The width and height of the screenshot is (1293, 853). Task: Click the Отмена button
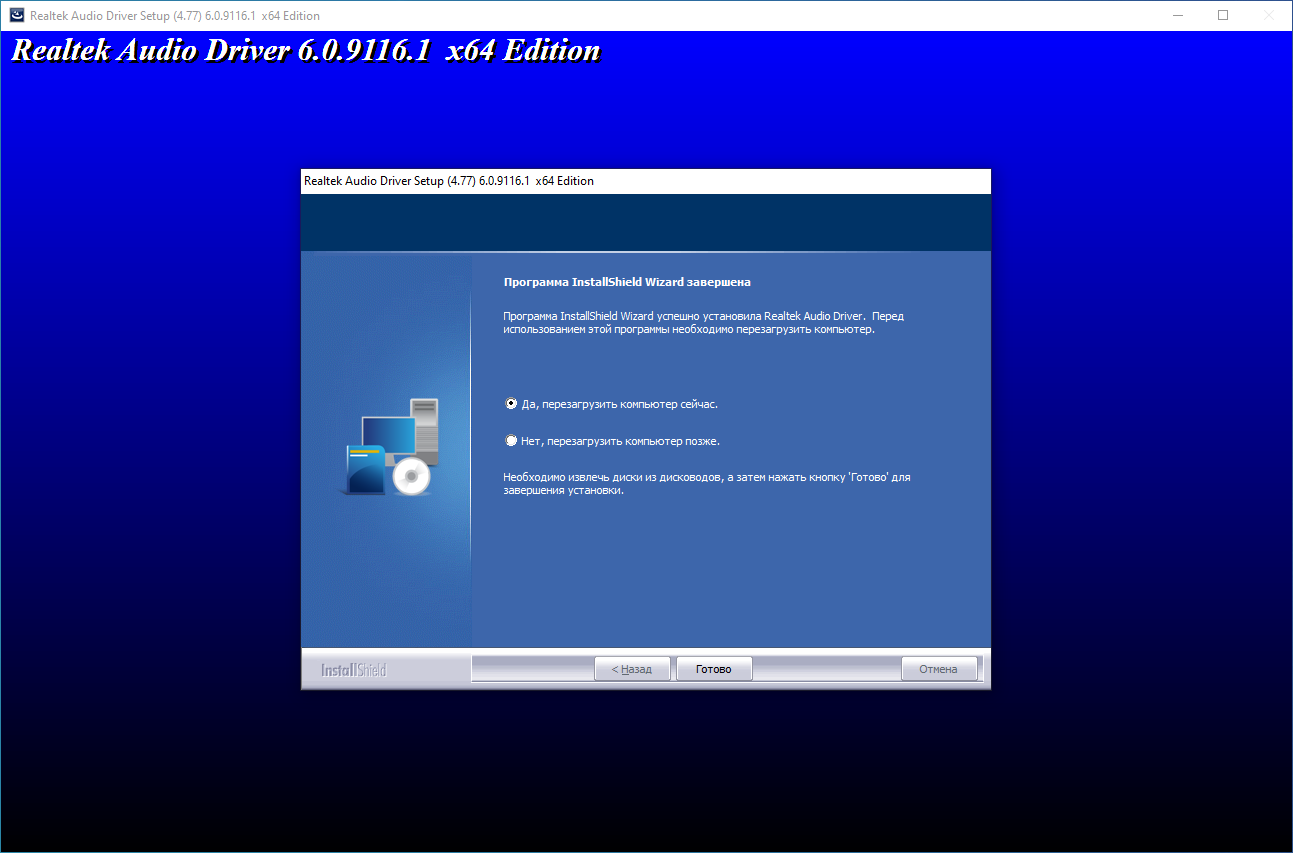(x=938, y=669)
